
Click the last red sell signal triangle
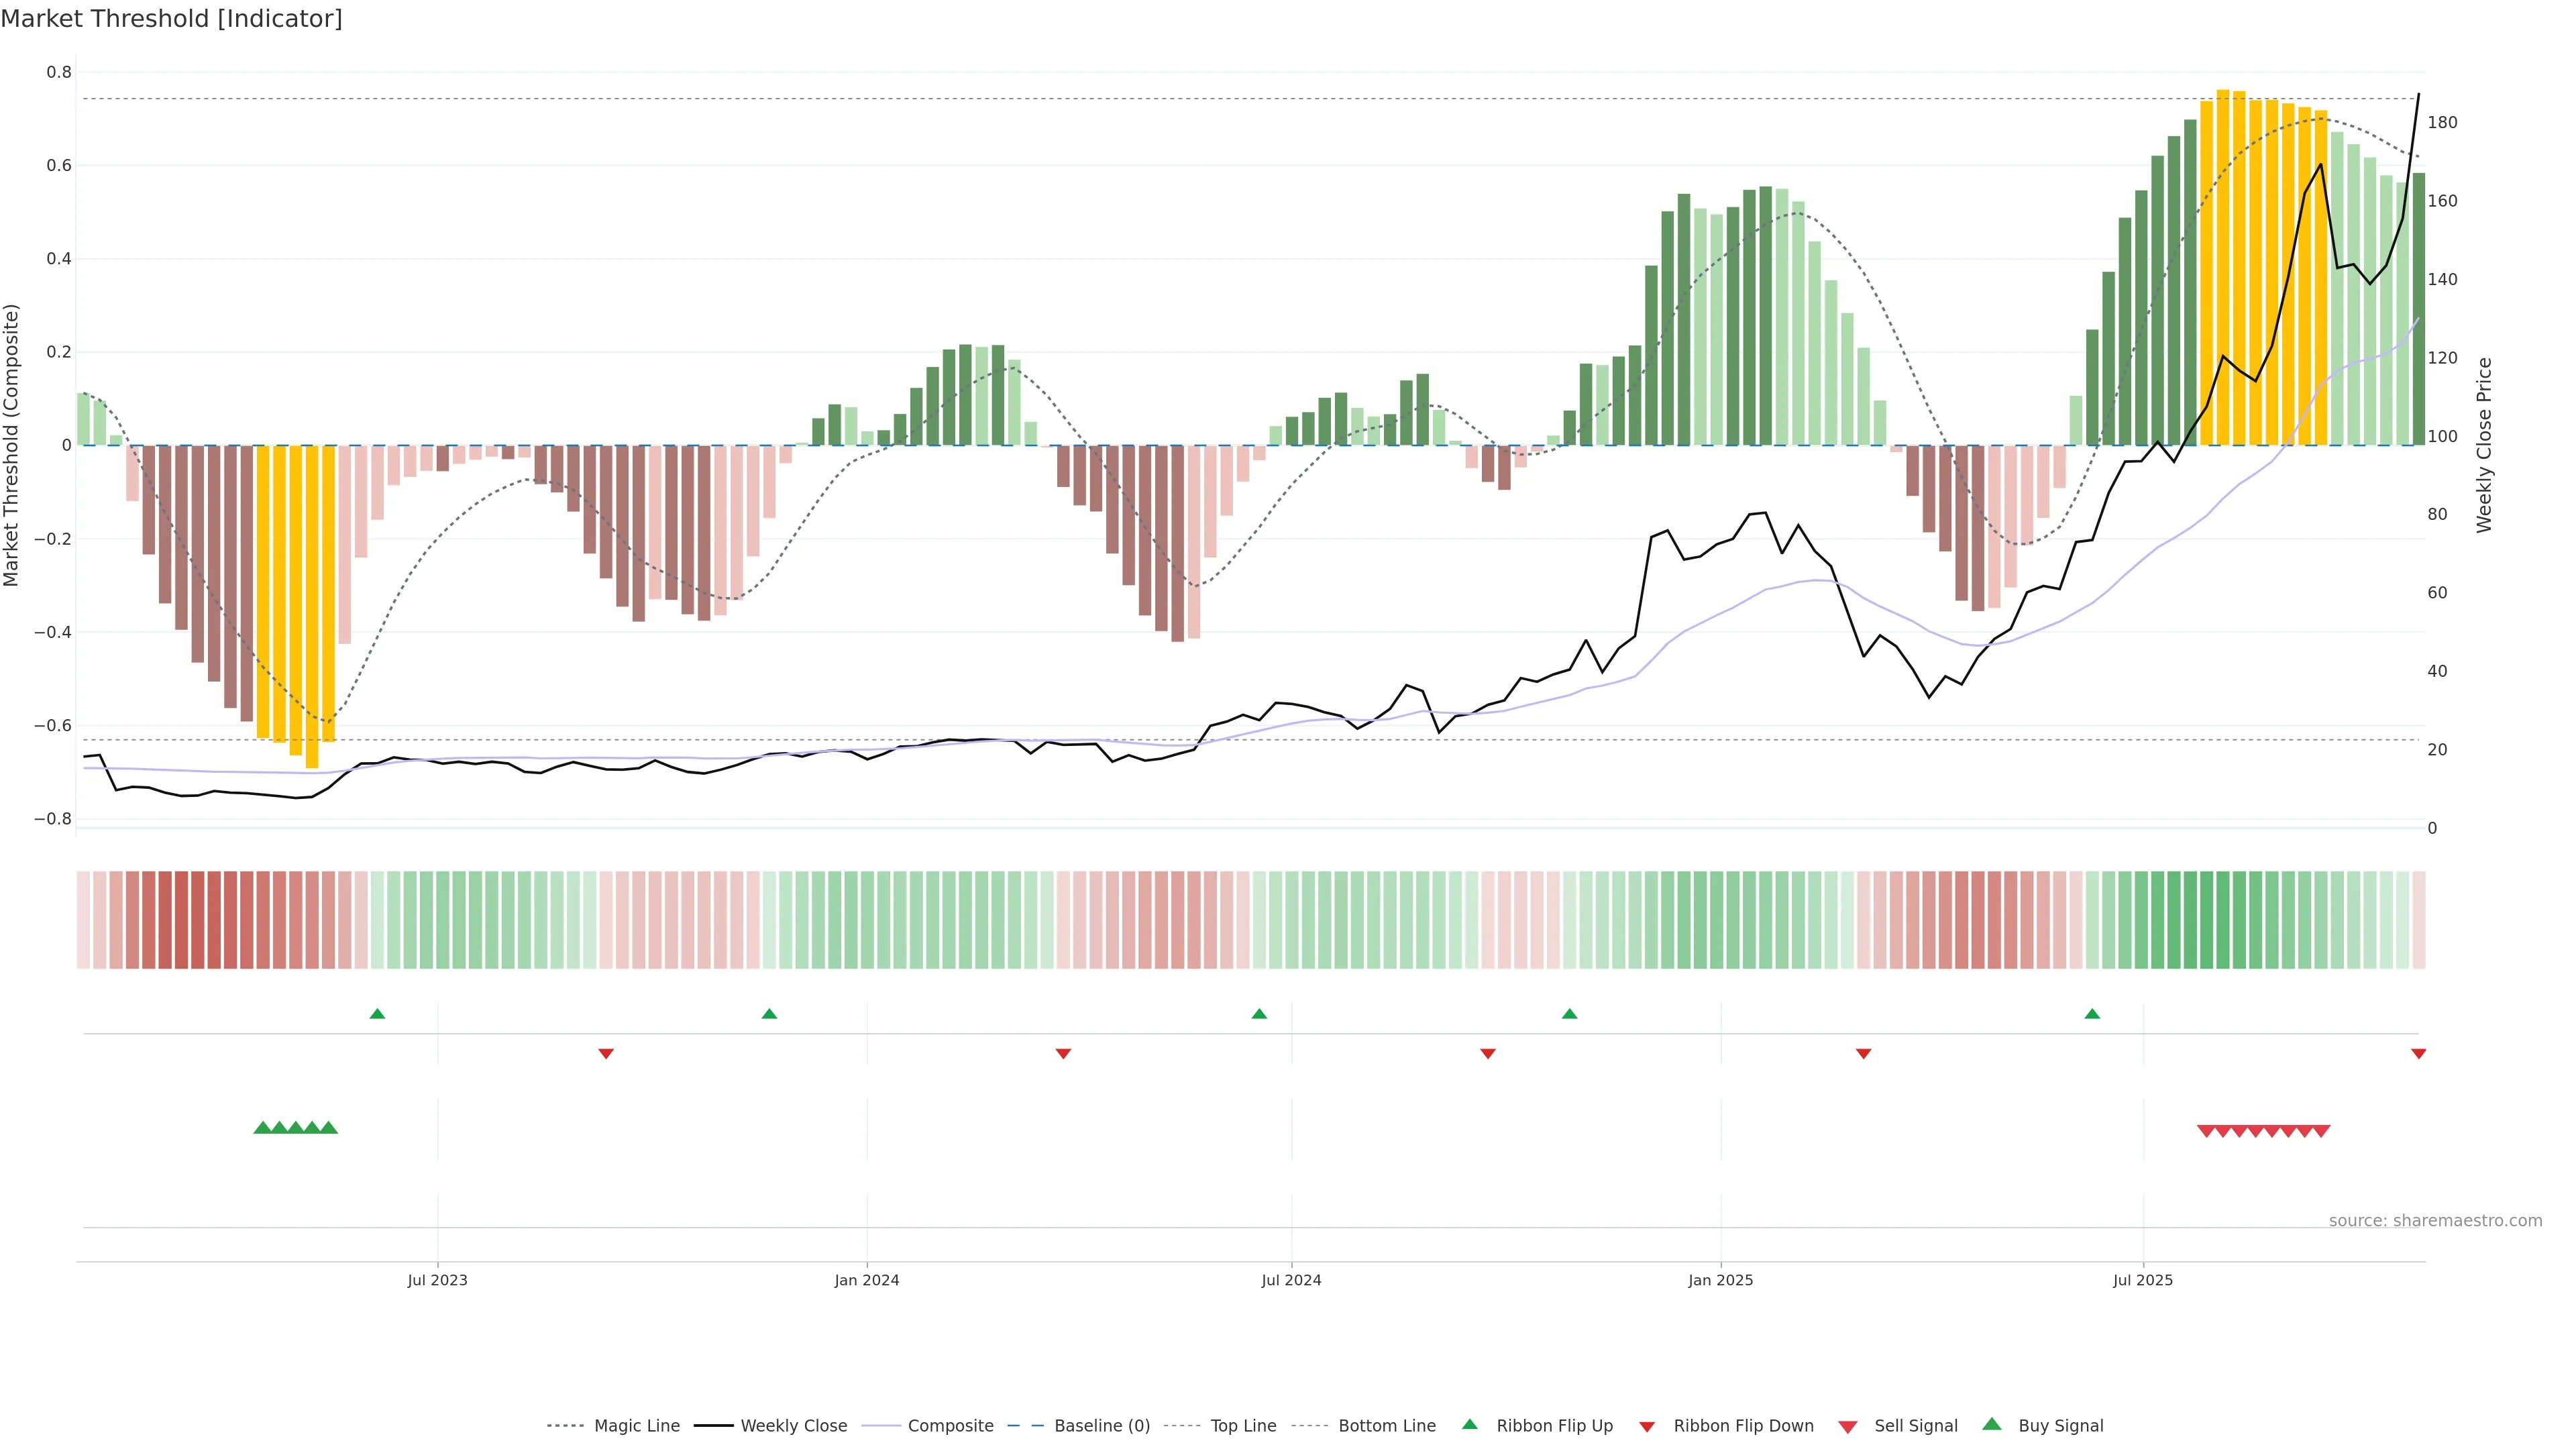2322,1131
